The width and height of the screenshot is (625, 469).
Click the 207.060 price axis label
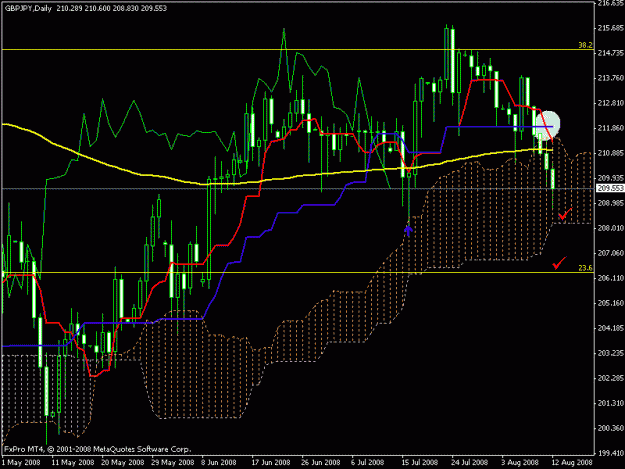point(611,253)
